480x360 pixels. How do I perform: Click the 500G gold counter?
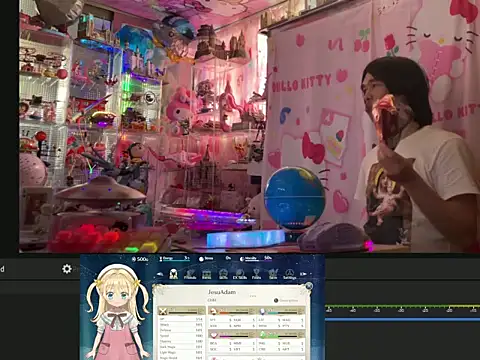pyautogui.click(x=140, y=259)
